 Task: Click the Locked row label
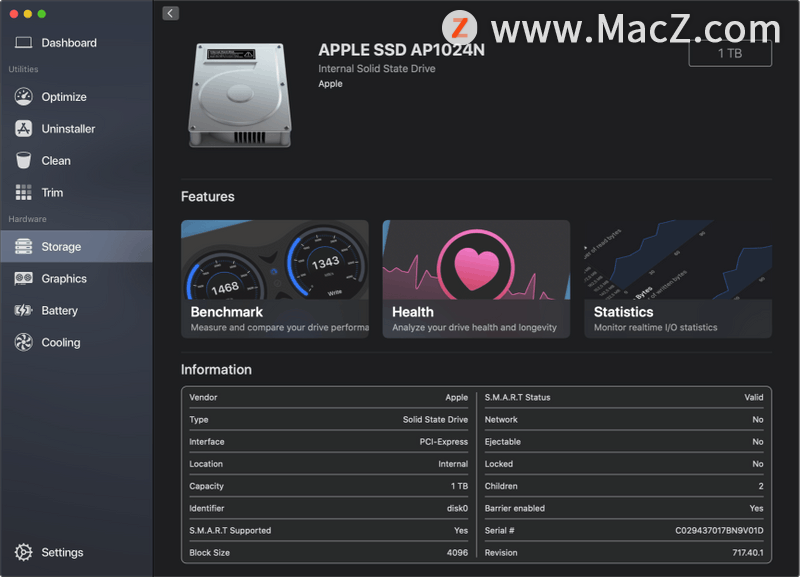[498, 464]
